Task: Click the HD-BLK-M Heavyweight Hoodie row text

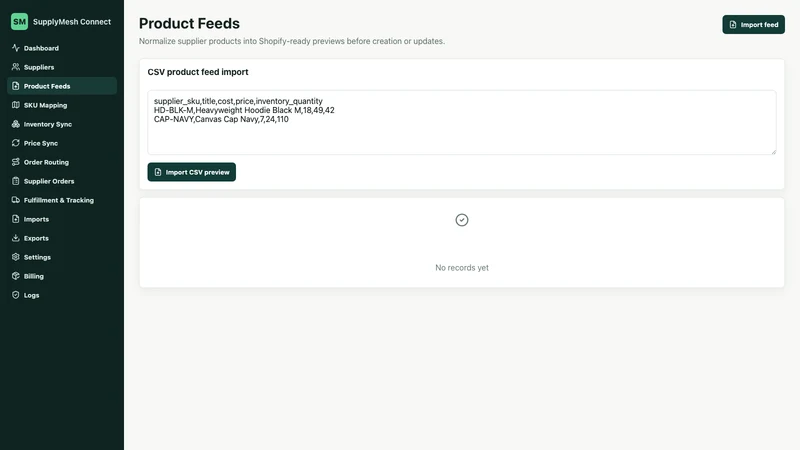Action: 244,110
